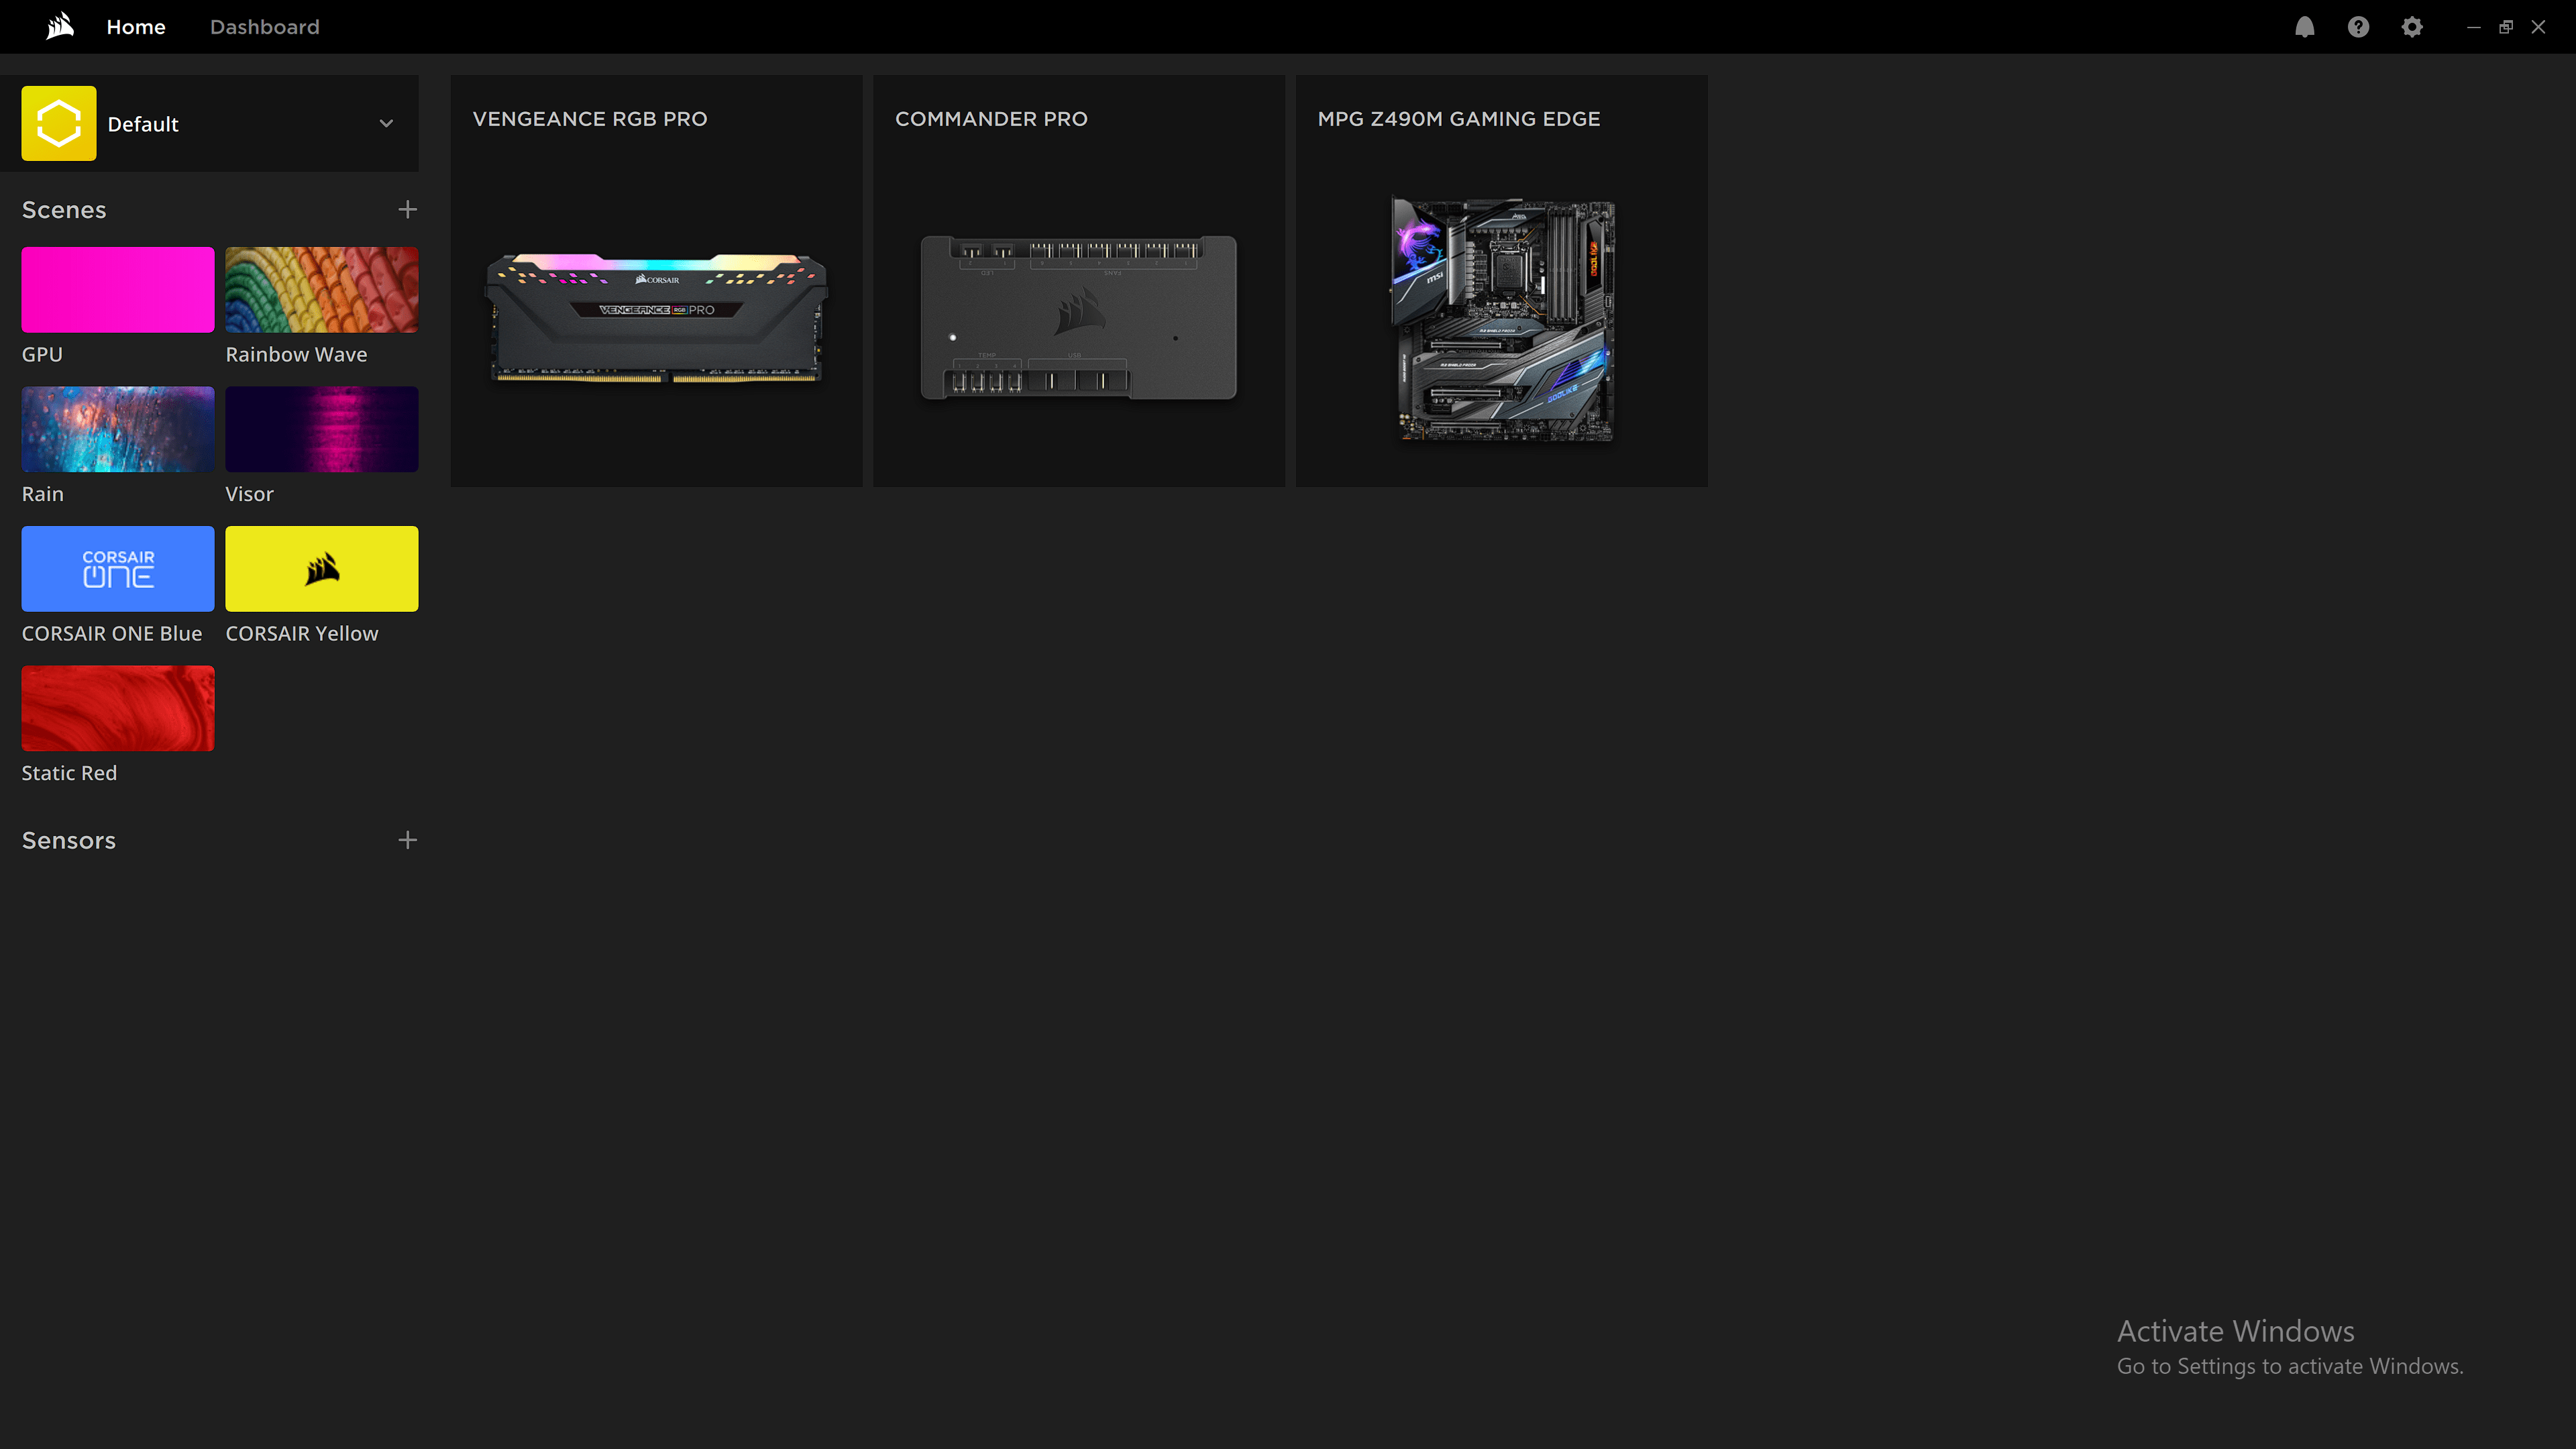2576x1449 pixels.
Task: Open the notifications bell icon
Action: click(x=2305, y=26)
